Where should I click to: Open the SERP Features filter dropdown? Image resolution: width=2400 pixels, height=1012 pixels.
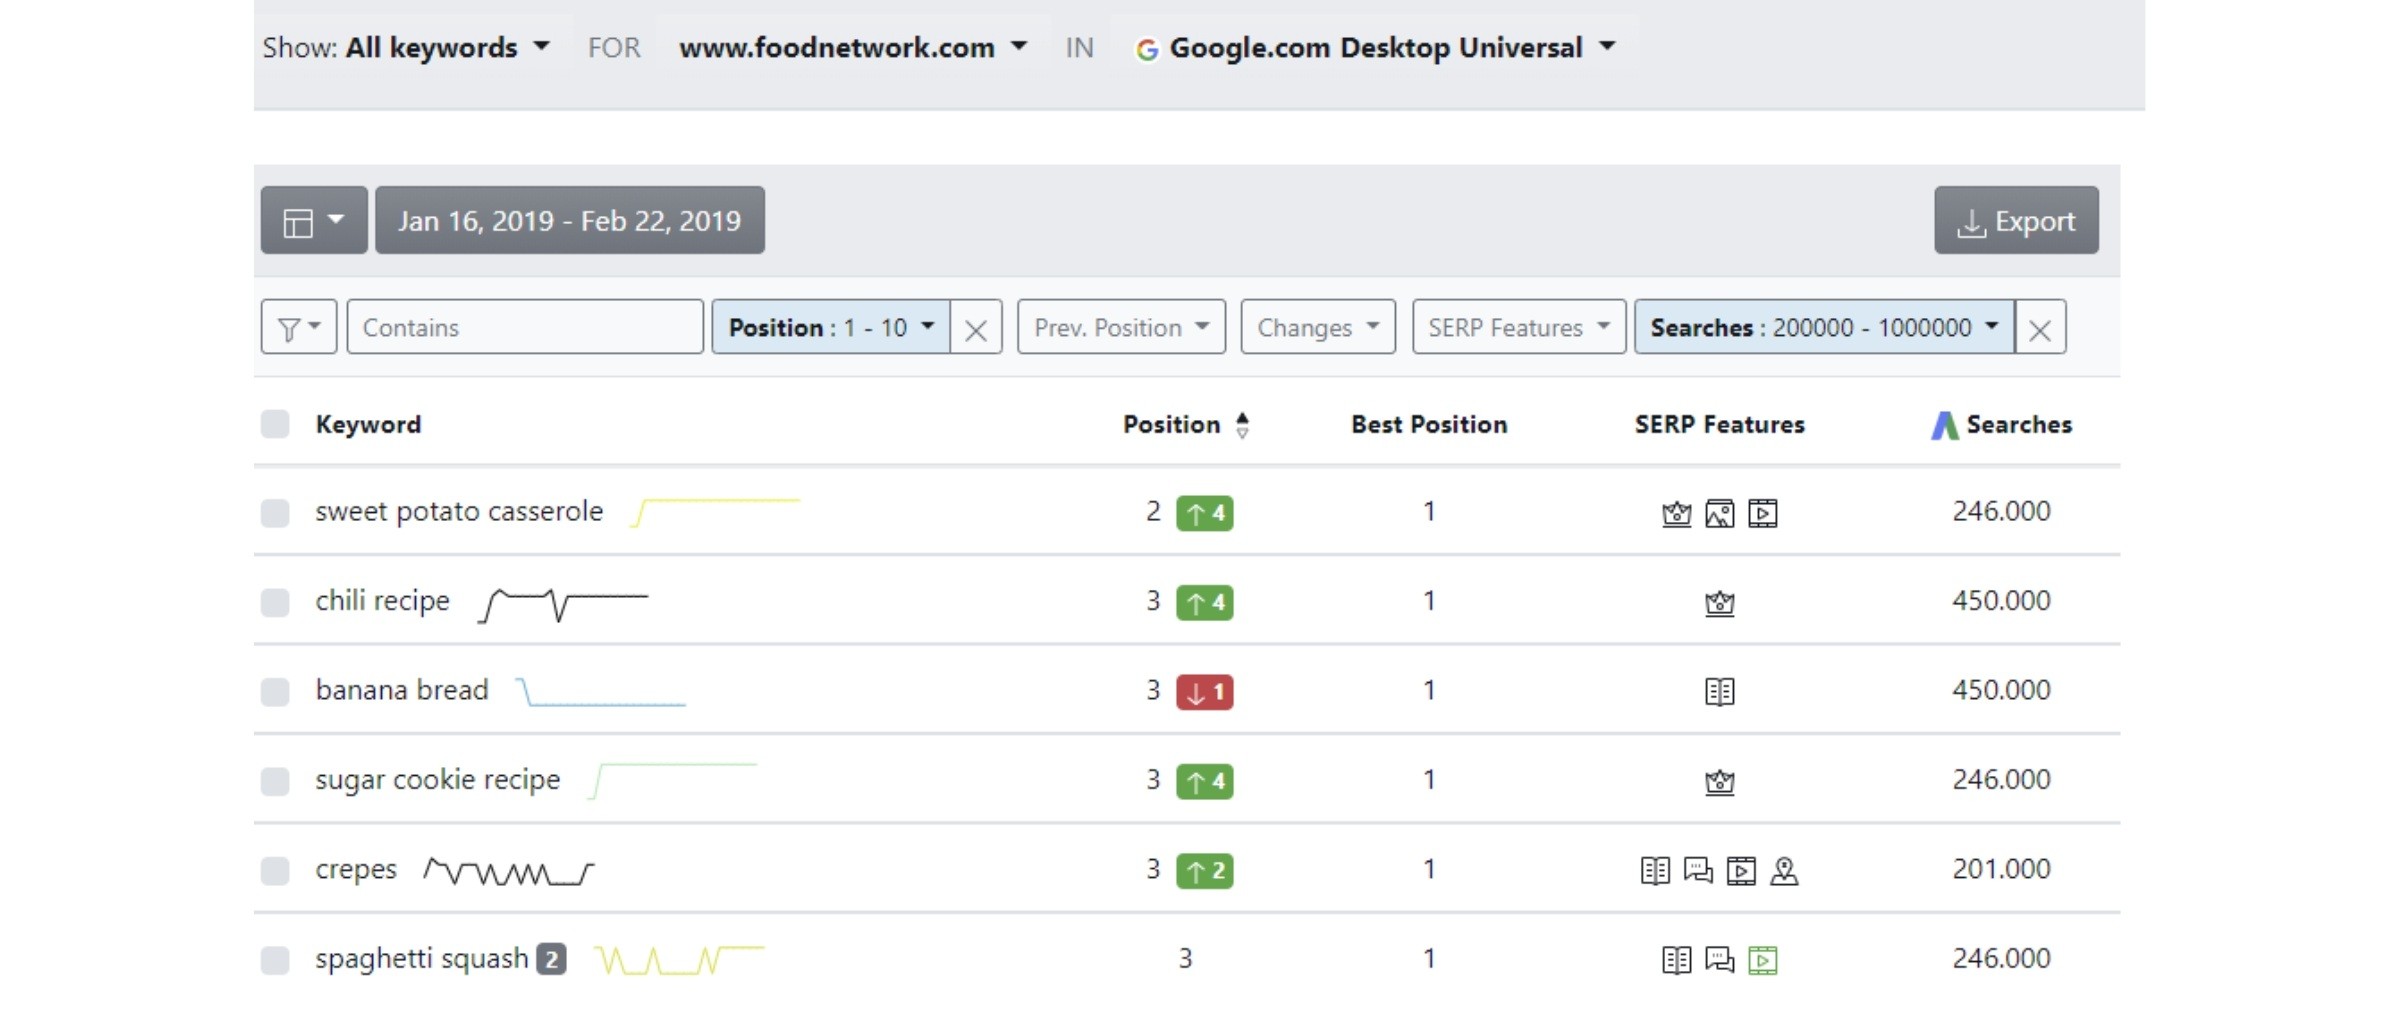[1519, 327]
